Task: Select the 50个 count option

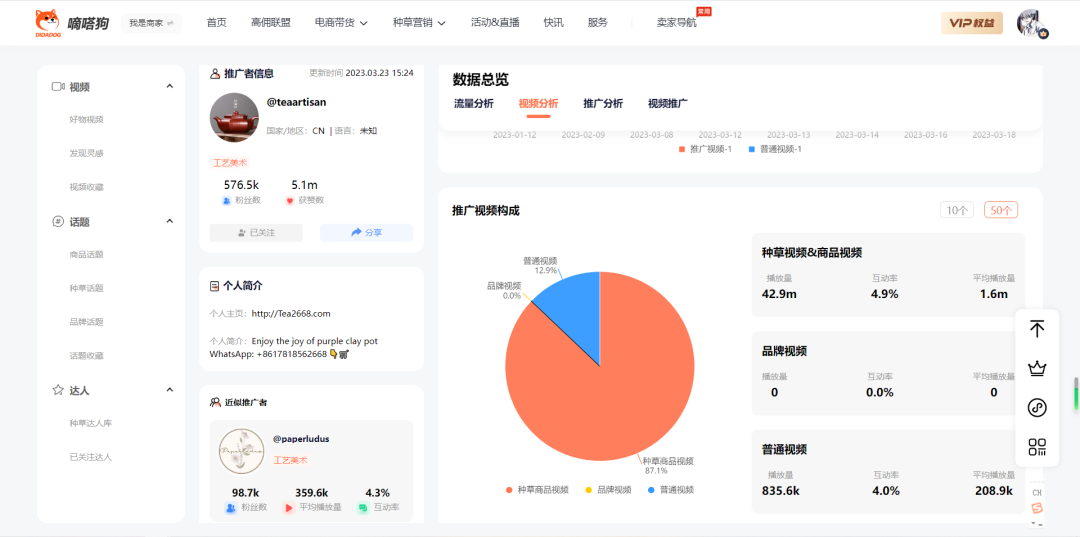Action: click(1001, 211)
